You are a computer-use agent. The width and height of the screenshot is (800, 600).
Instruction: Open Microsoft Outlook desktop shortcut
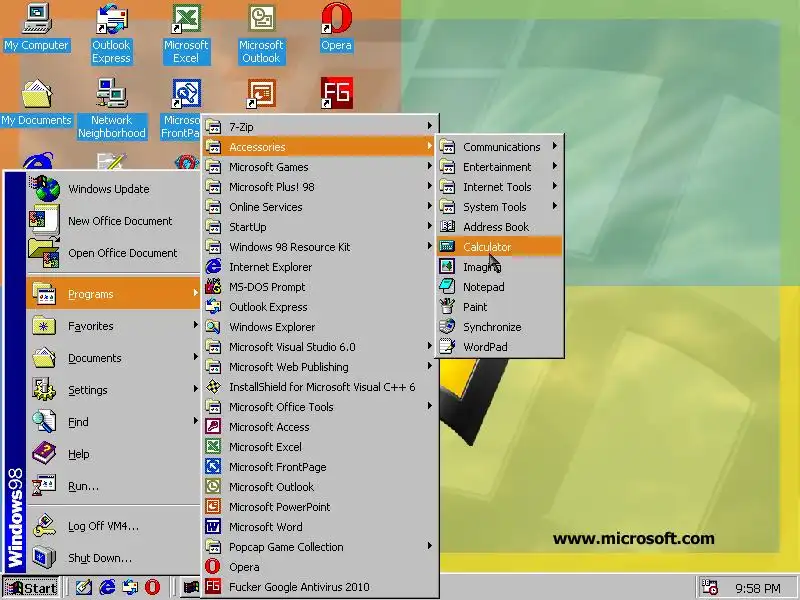(x=261, y=34)
